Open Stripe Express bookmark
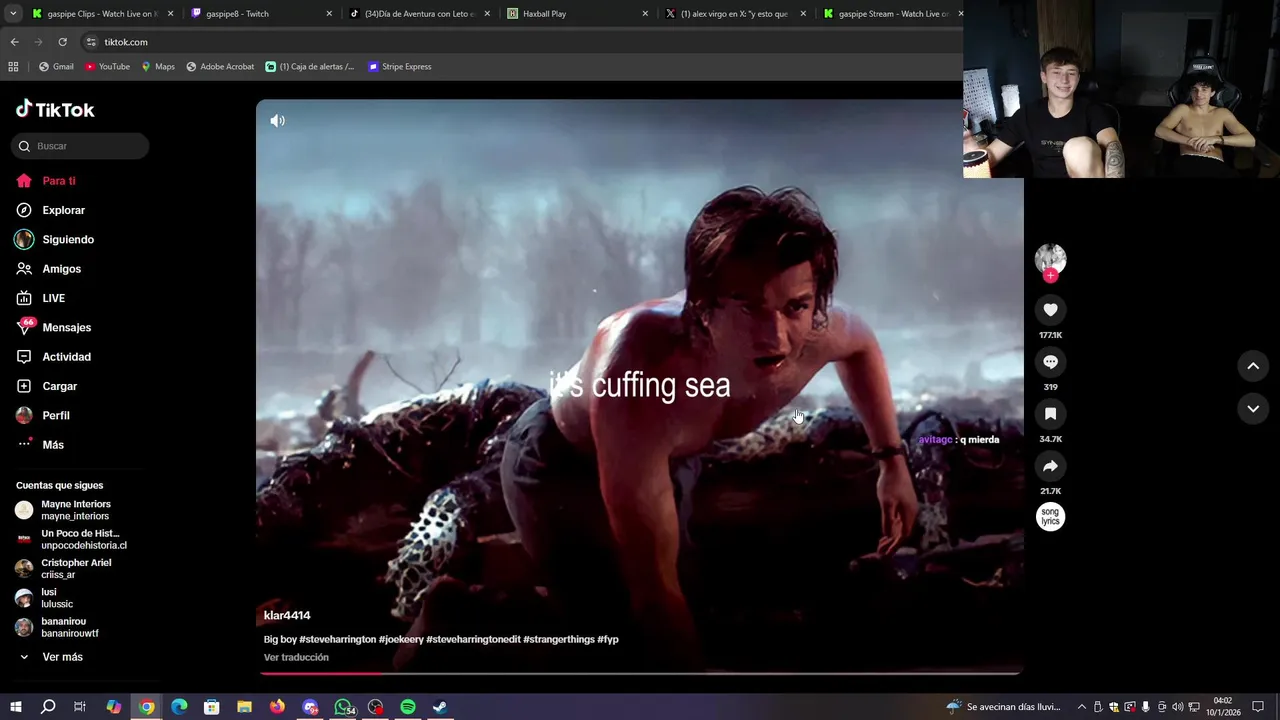Image resolution: width=1280 pixels, height=720 pixels. 399,67
